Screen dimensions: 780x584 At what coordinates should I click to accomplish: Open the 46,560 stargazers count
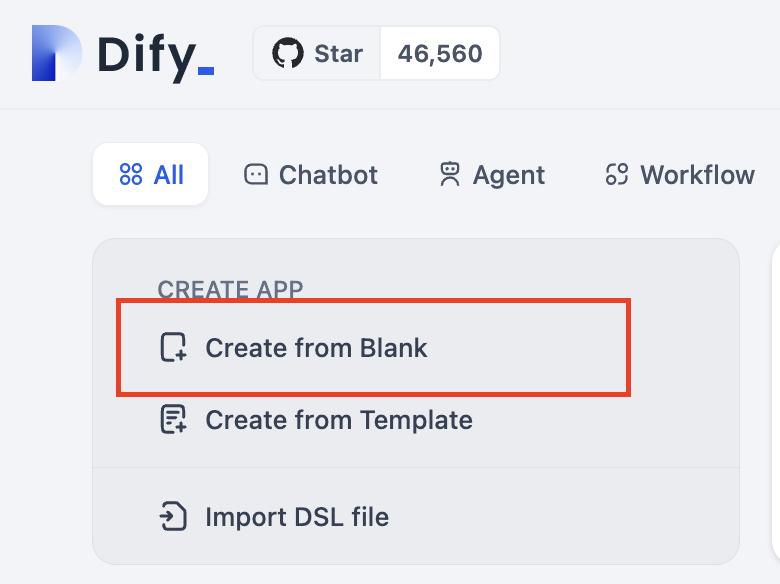(x=440, y=53)
